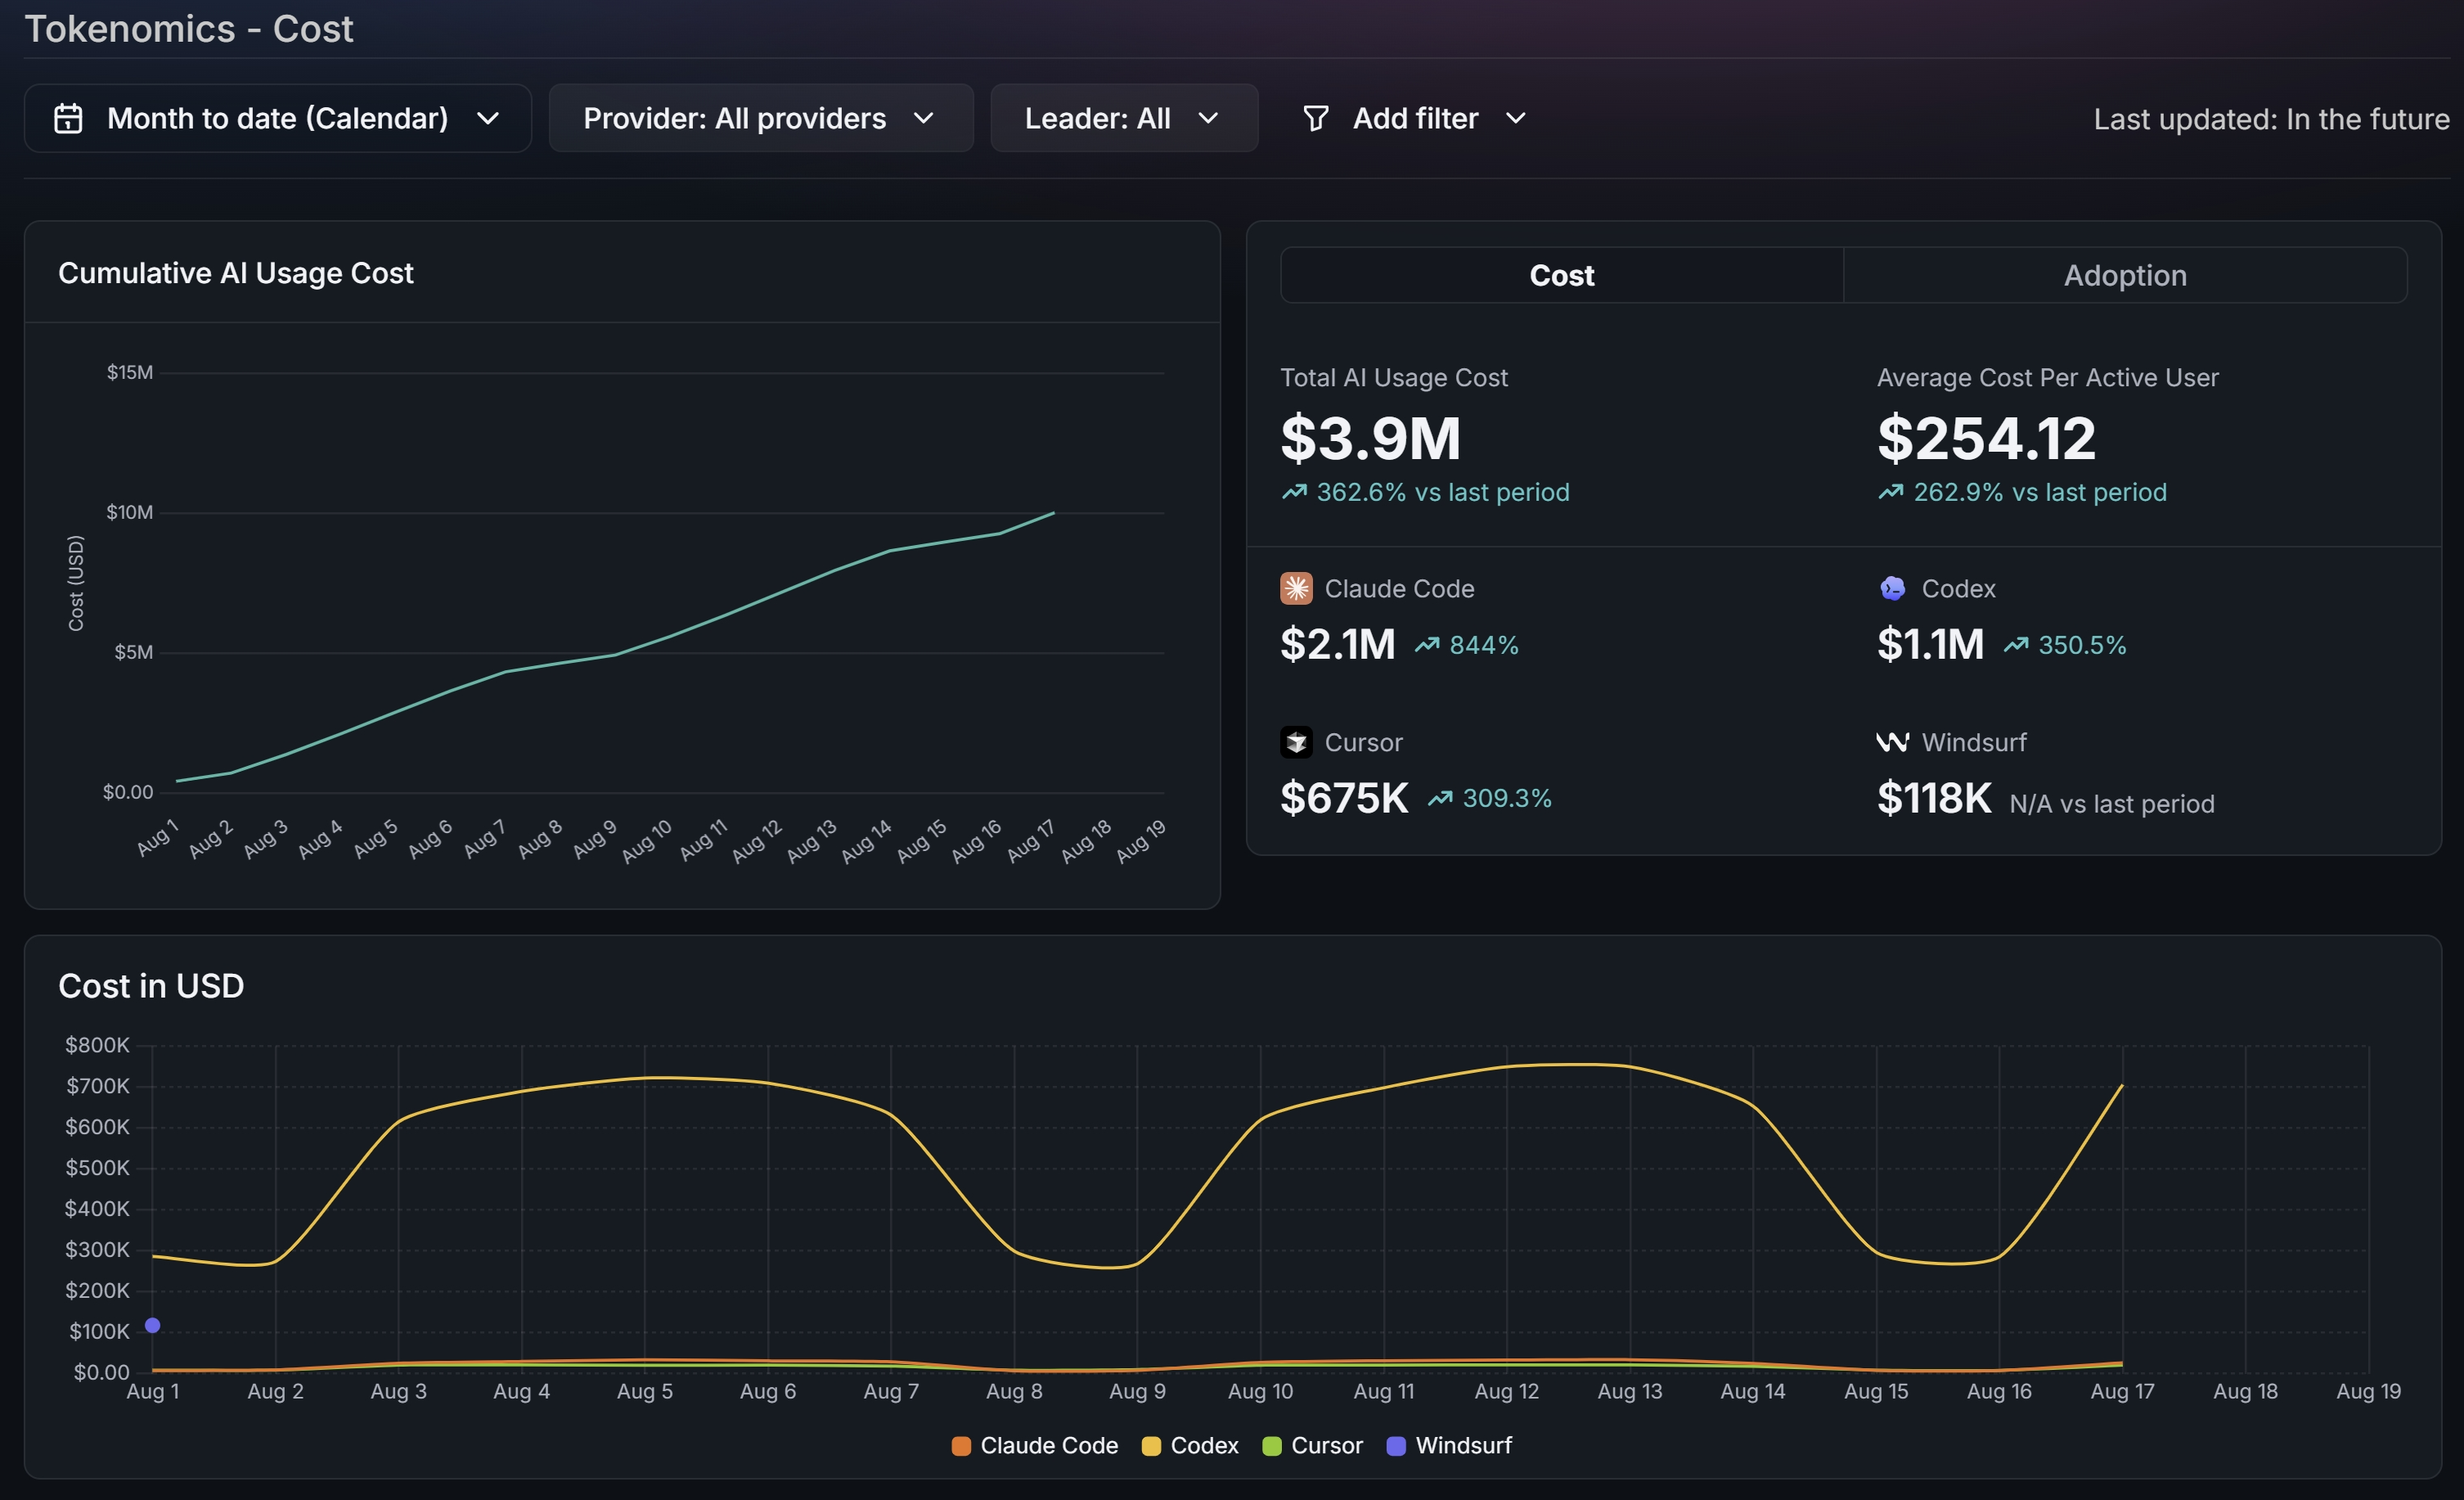The width and height of the screenshot is (2464, 1500).
Task: Click the orange Claude Code legend swatch
Action: pos(961,1446)
